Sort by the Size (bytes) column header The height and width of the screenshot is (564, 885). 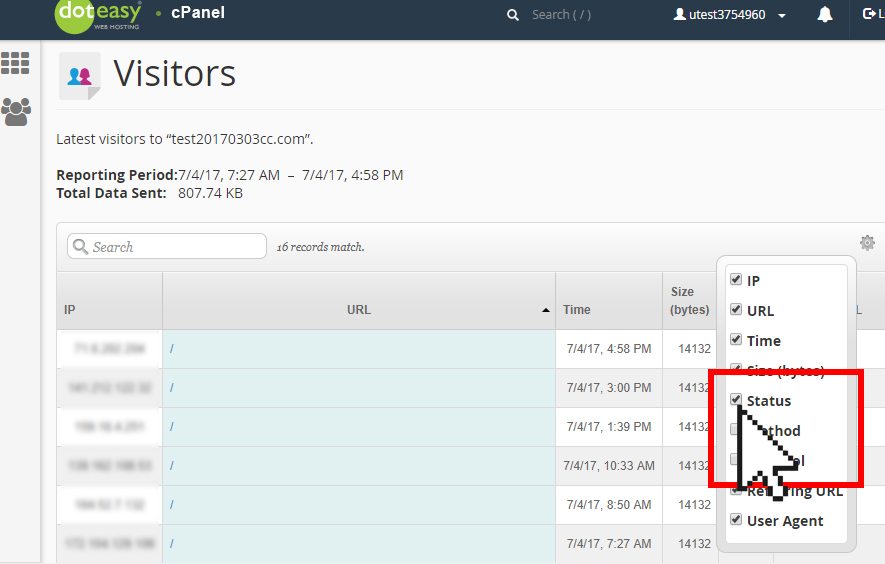pyautogui.click(x=689, y=300)
